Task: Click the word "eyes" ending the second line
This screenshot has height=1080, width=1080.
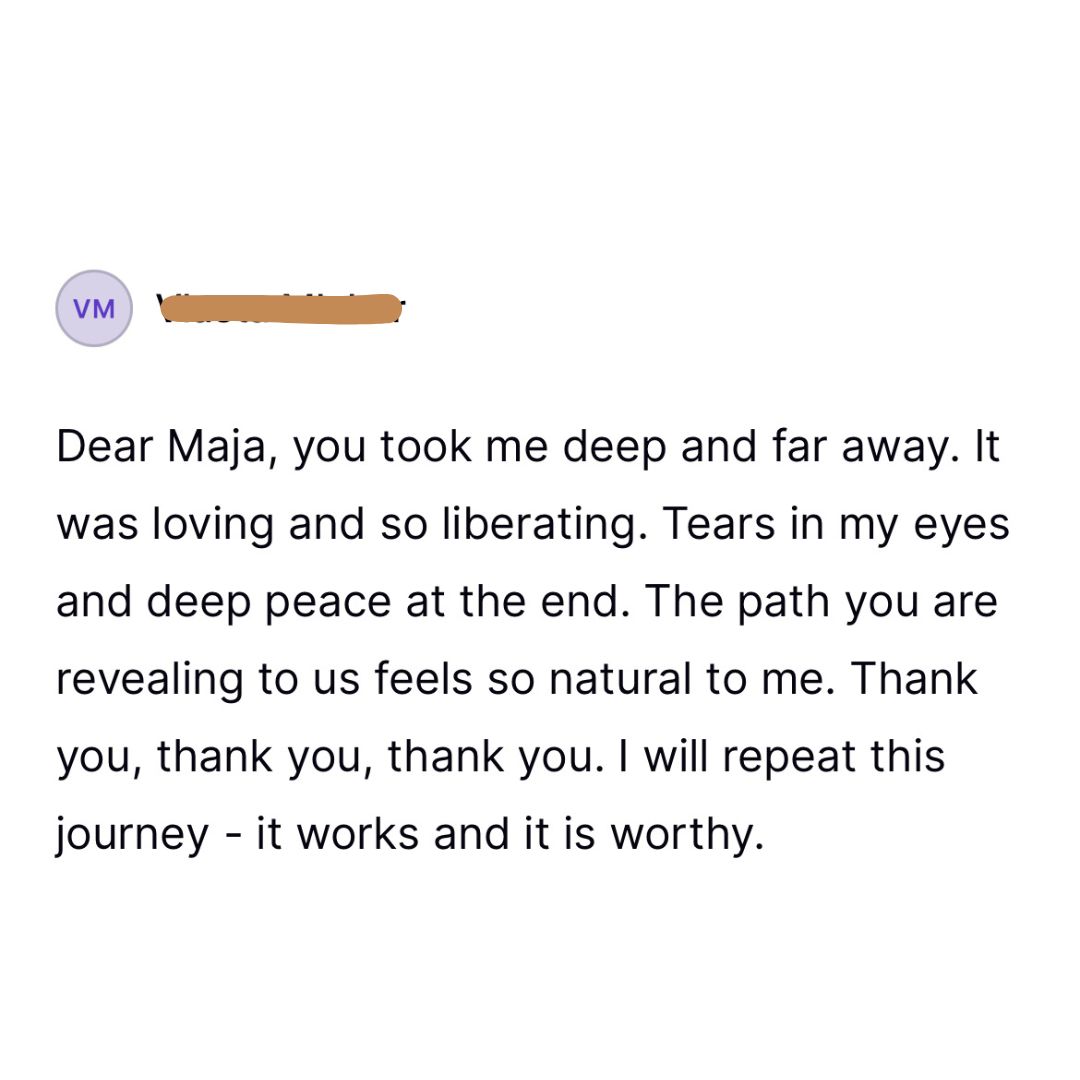Action: coord(963,526)
